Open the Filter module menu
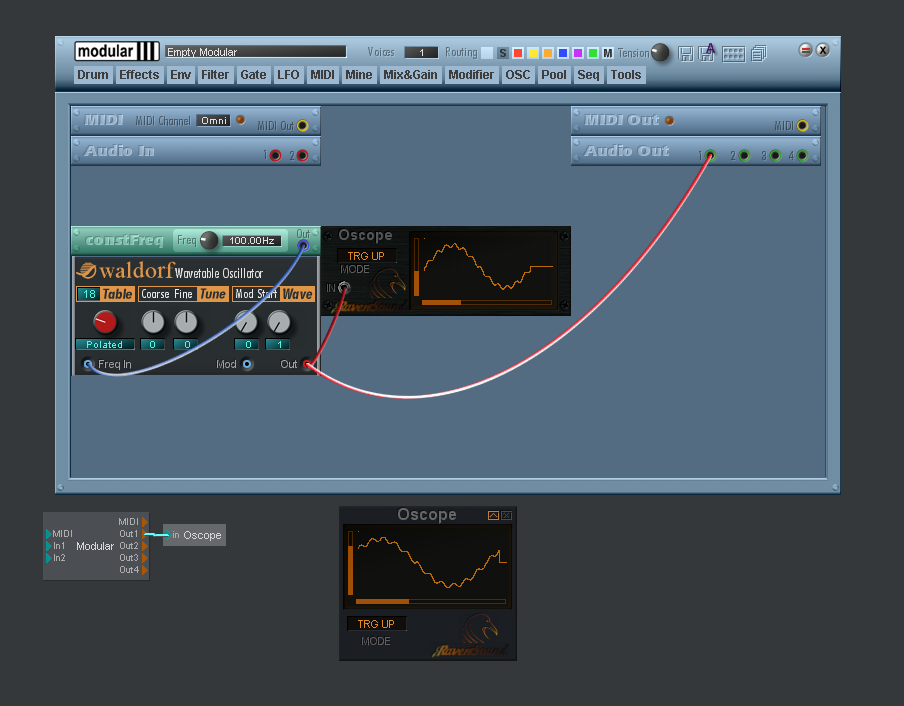 pyautogui.click(x=215, y=75)
